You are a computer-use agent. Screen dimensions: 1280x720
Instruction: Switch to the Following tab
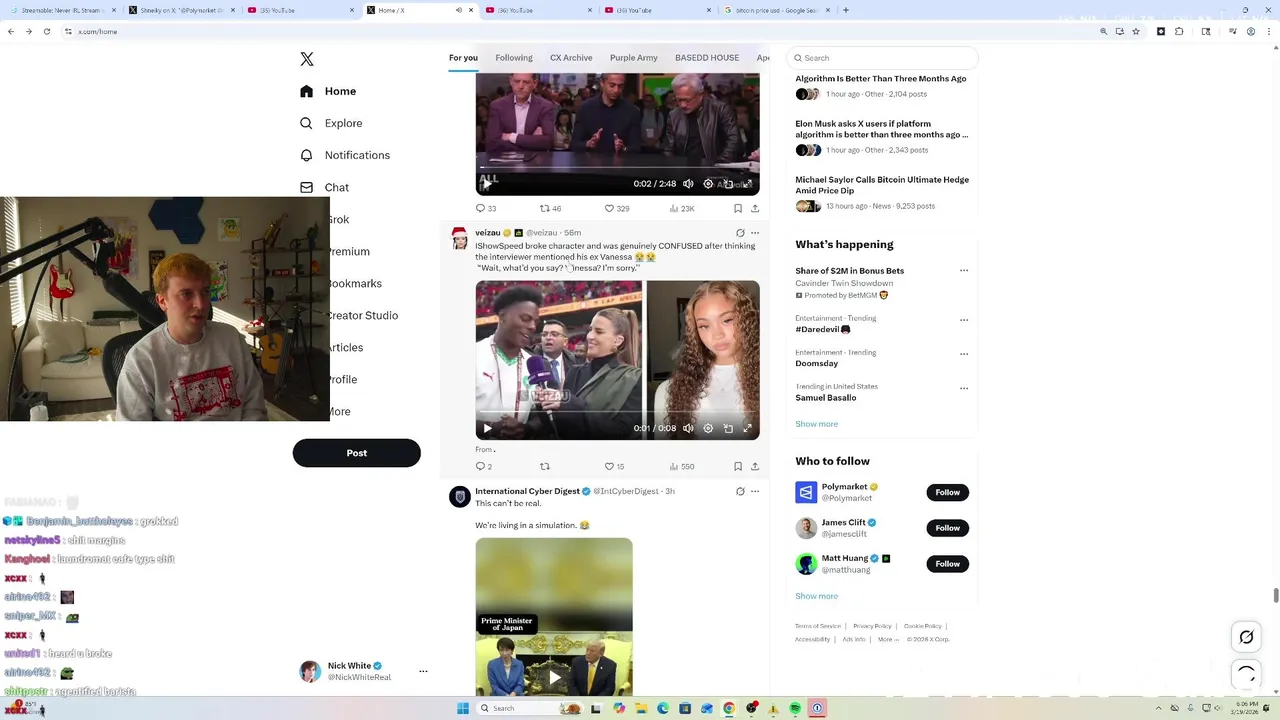[514, 58]
